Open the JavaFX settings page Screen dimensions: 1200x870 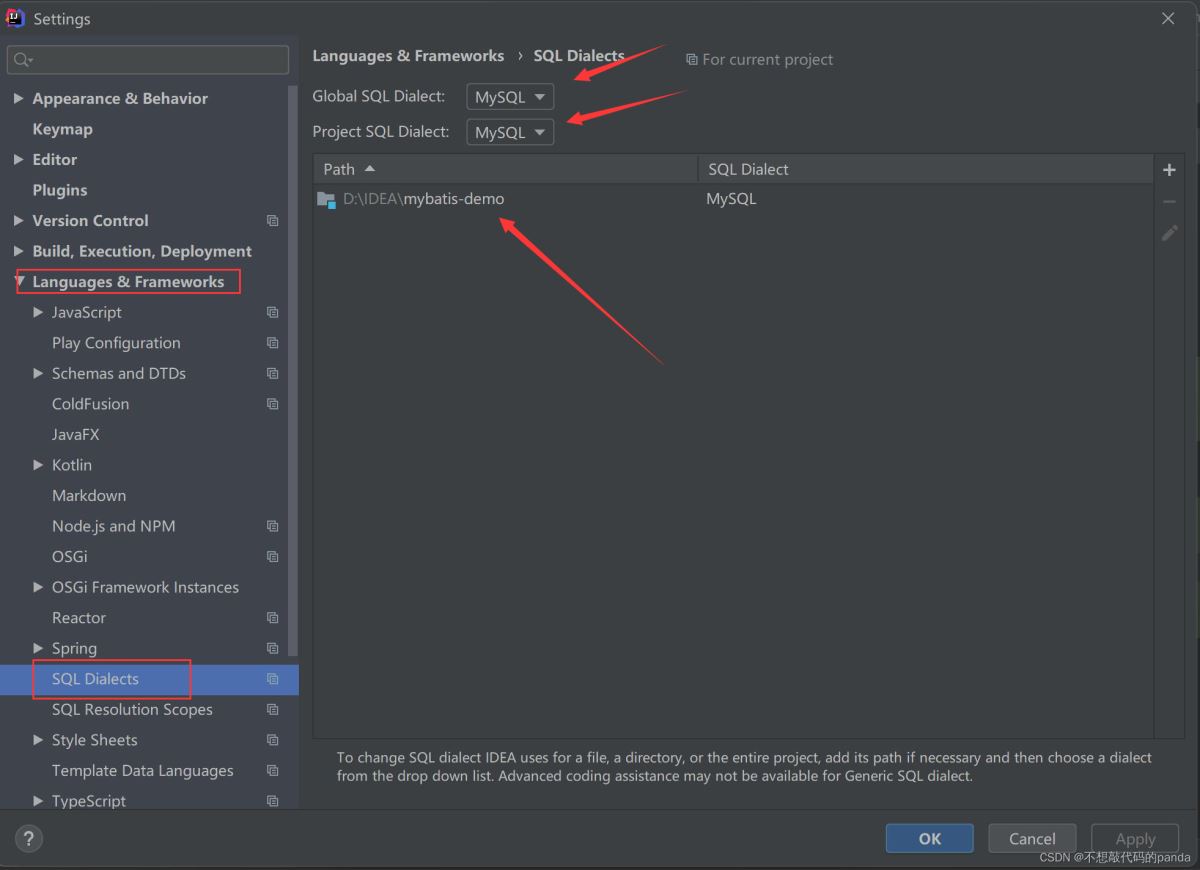[x=76, y=435]
